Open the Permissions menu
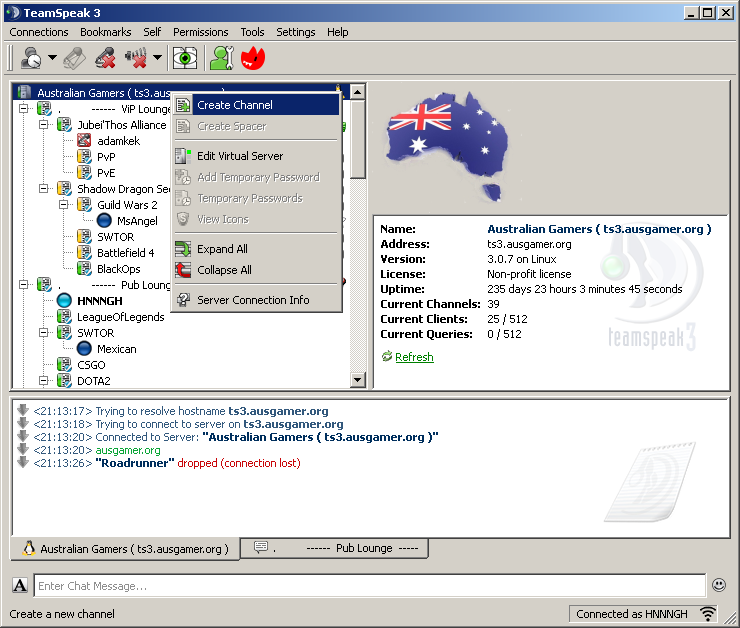Viewport: 740px width, 628px height. point(201,32)
